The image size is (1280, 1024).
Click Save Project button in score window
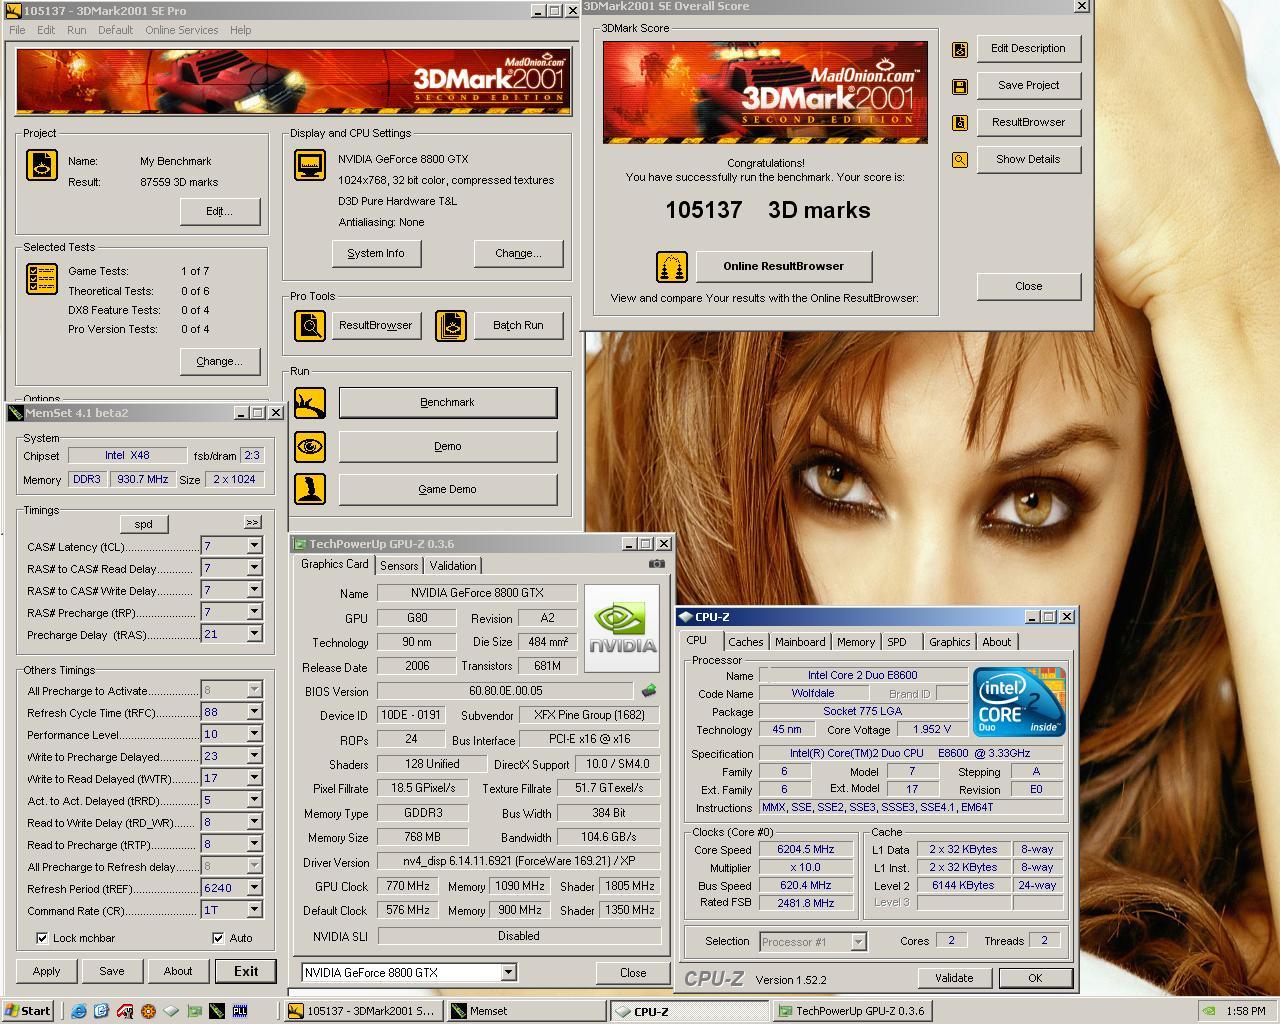(1028, 86)
